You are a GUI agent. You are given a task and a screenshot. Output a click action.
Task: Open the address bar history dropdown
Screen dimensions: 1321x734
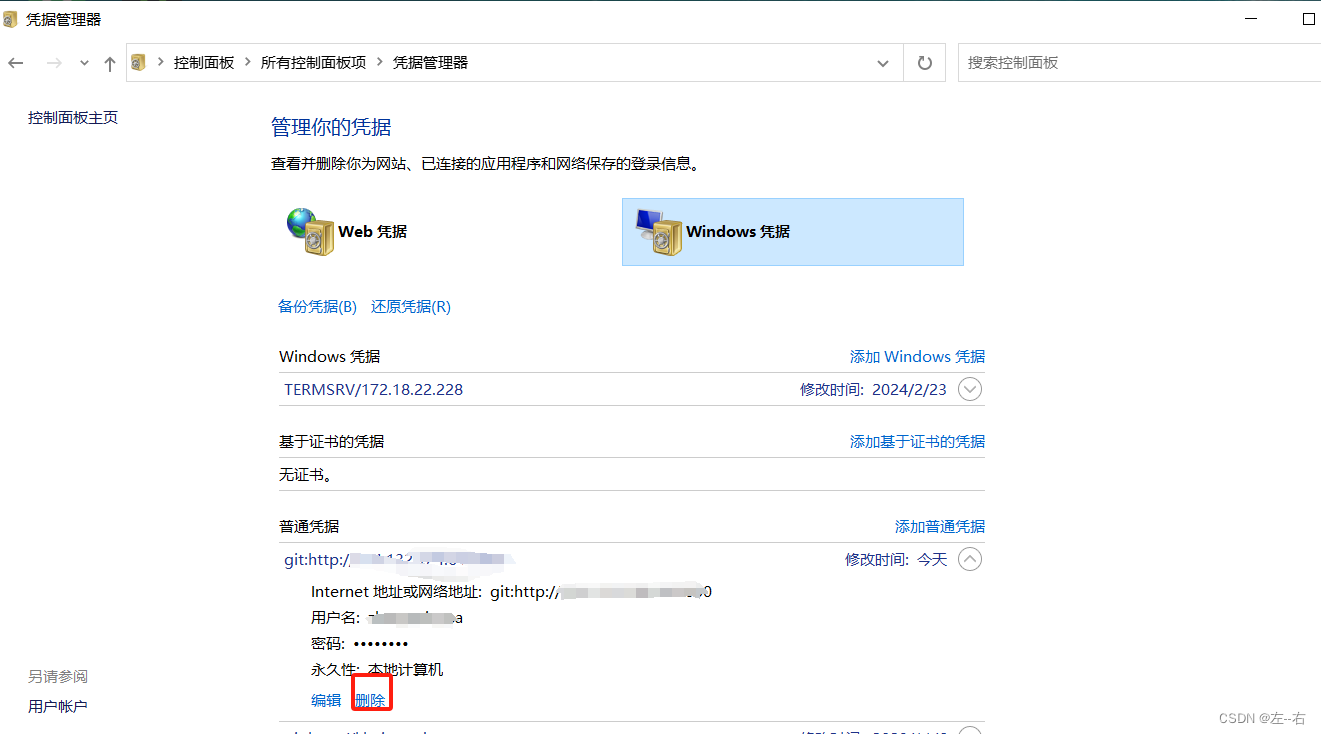[883, 62]
